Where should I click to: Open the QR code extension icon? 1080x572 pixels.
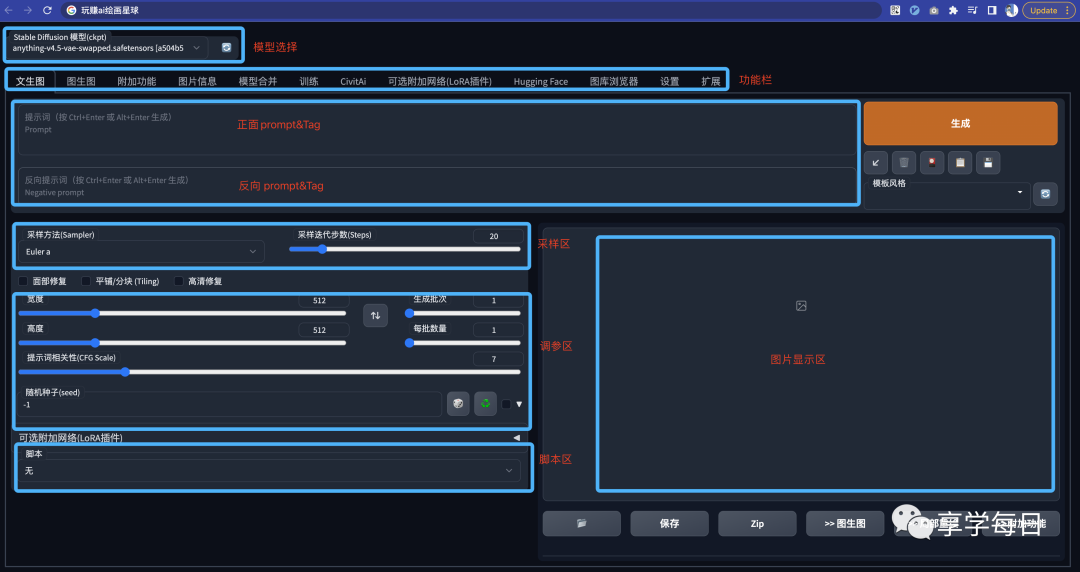(895, 10)
